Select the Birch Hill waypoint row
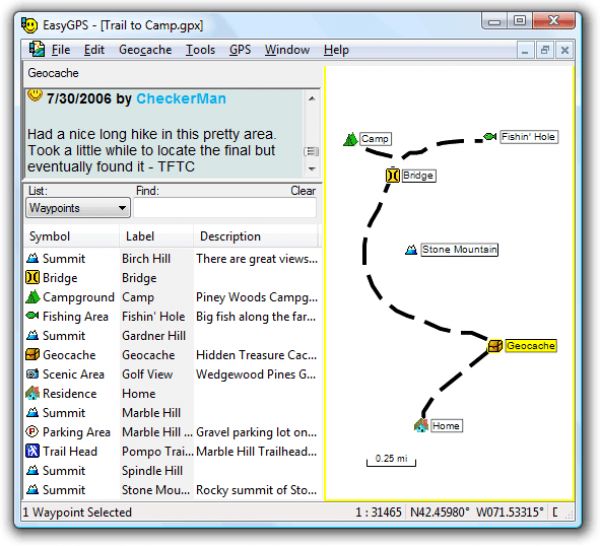Image resolution: width=600 pixels, height=546 pixels. (146, 258)
